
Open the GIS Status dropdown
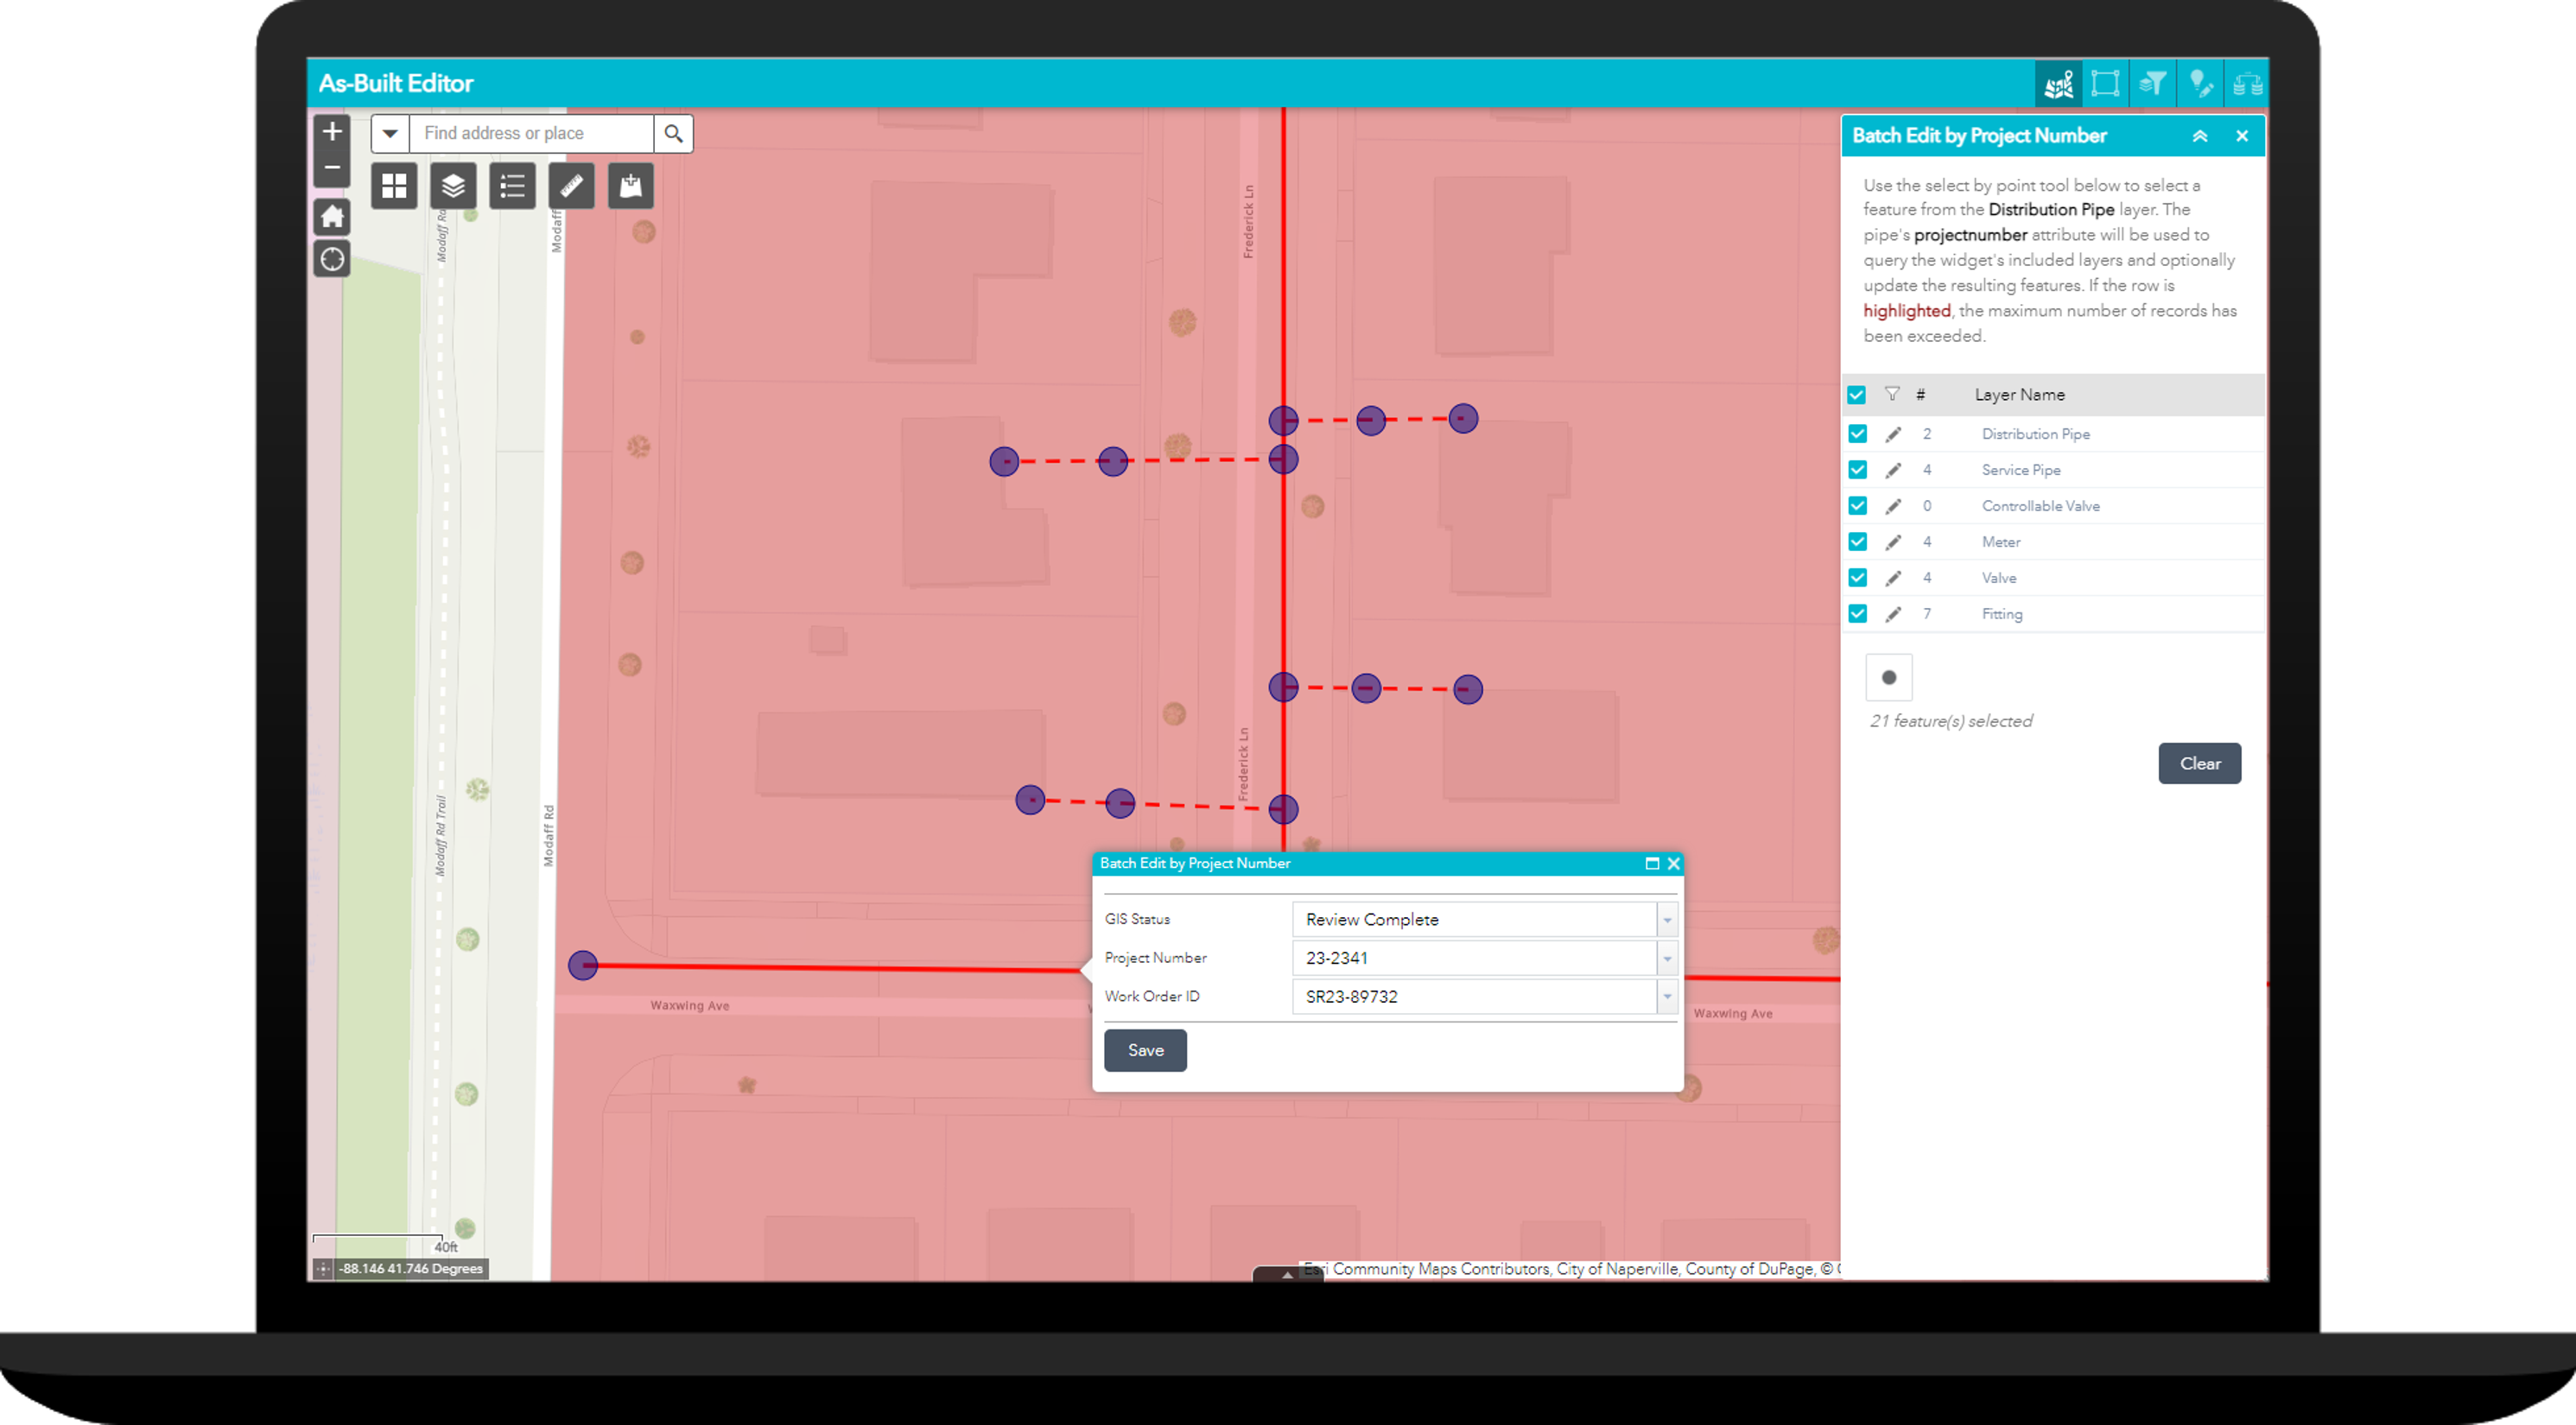(x=1666, y=919)
